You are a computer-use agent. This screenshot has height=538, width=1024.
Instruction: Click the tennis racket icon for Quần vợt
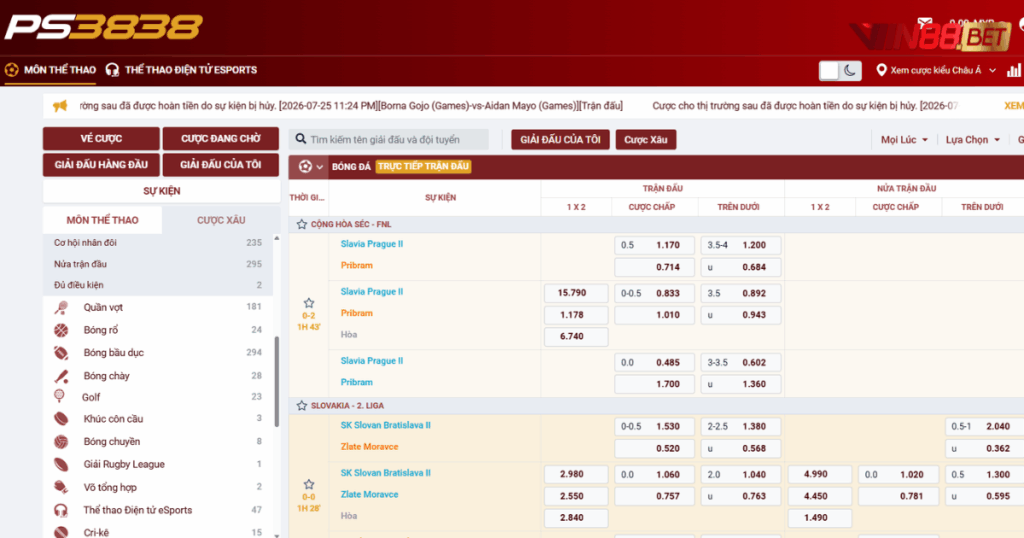click(61, 308)
